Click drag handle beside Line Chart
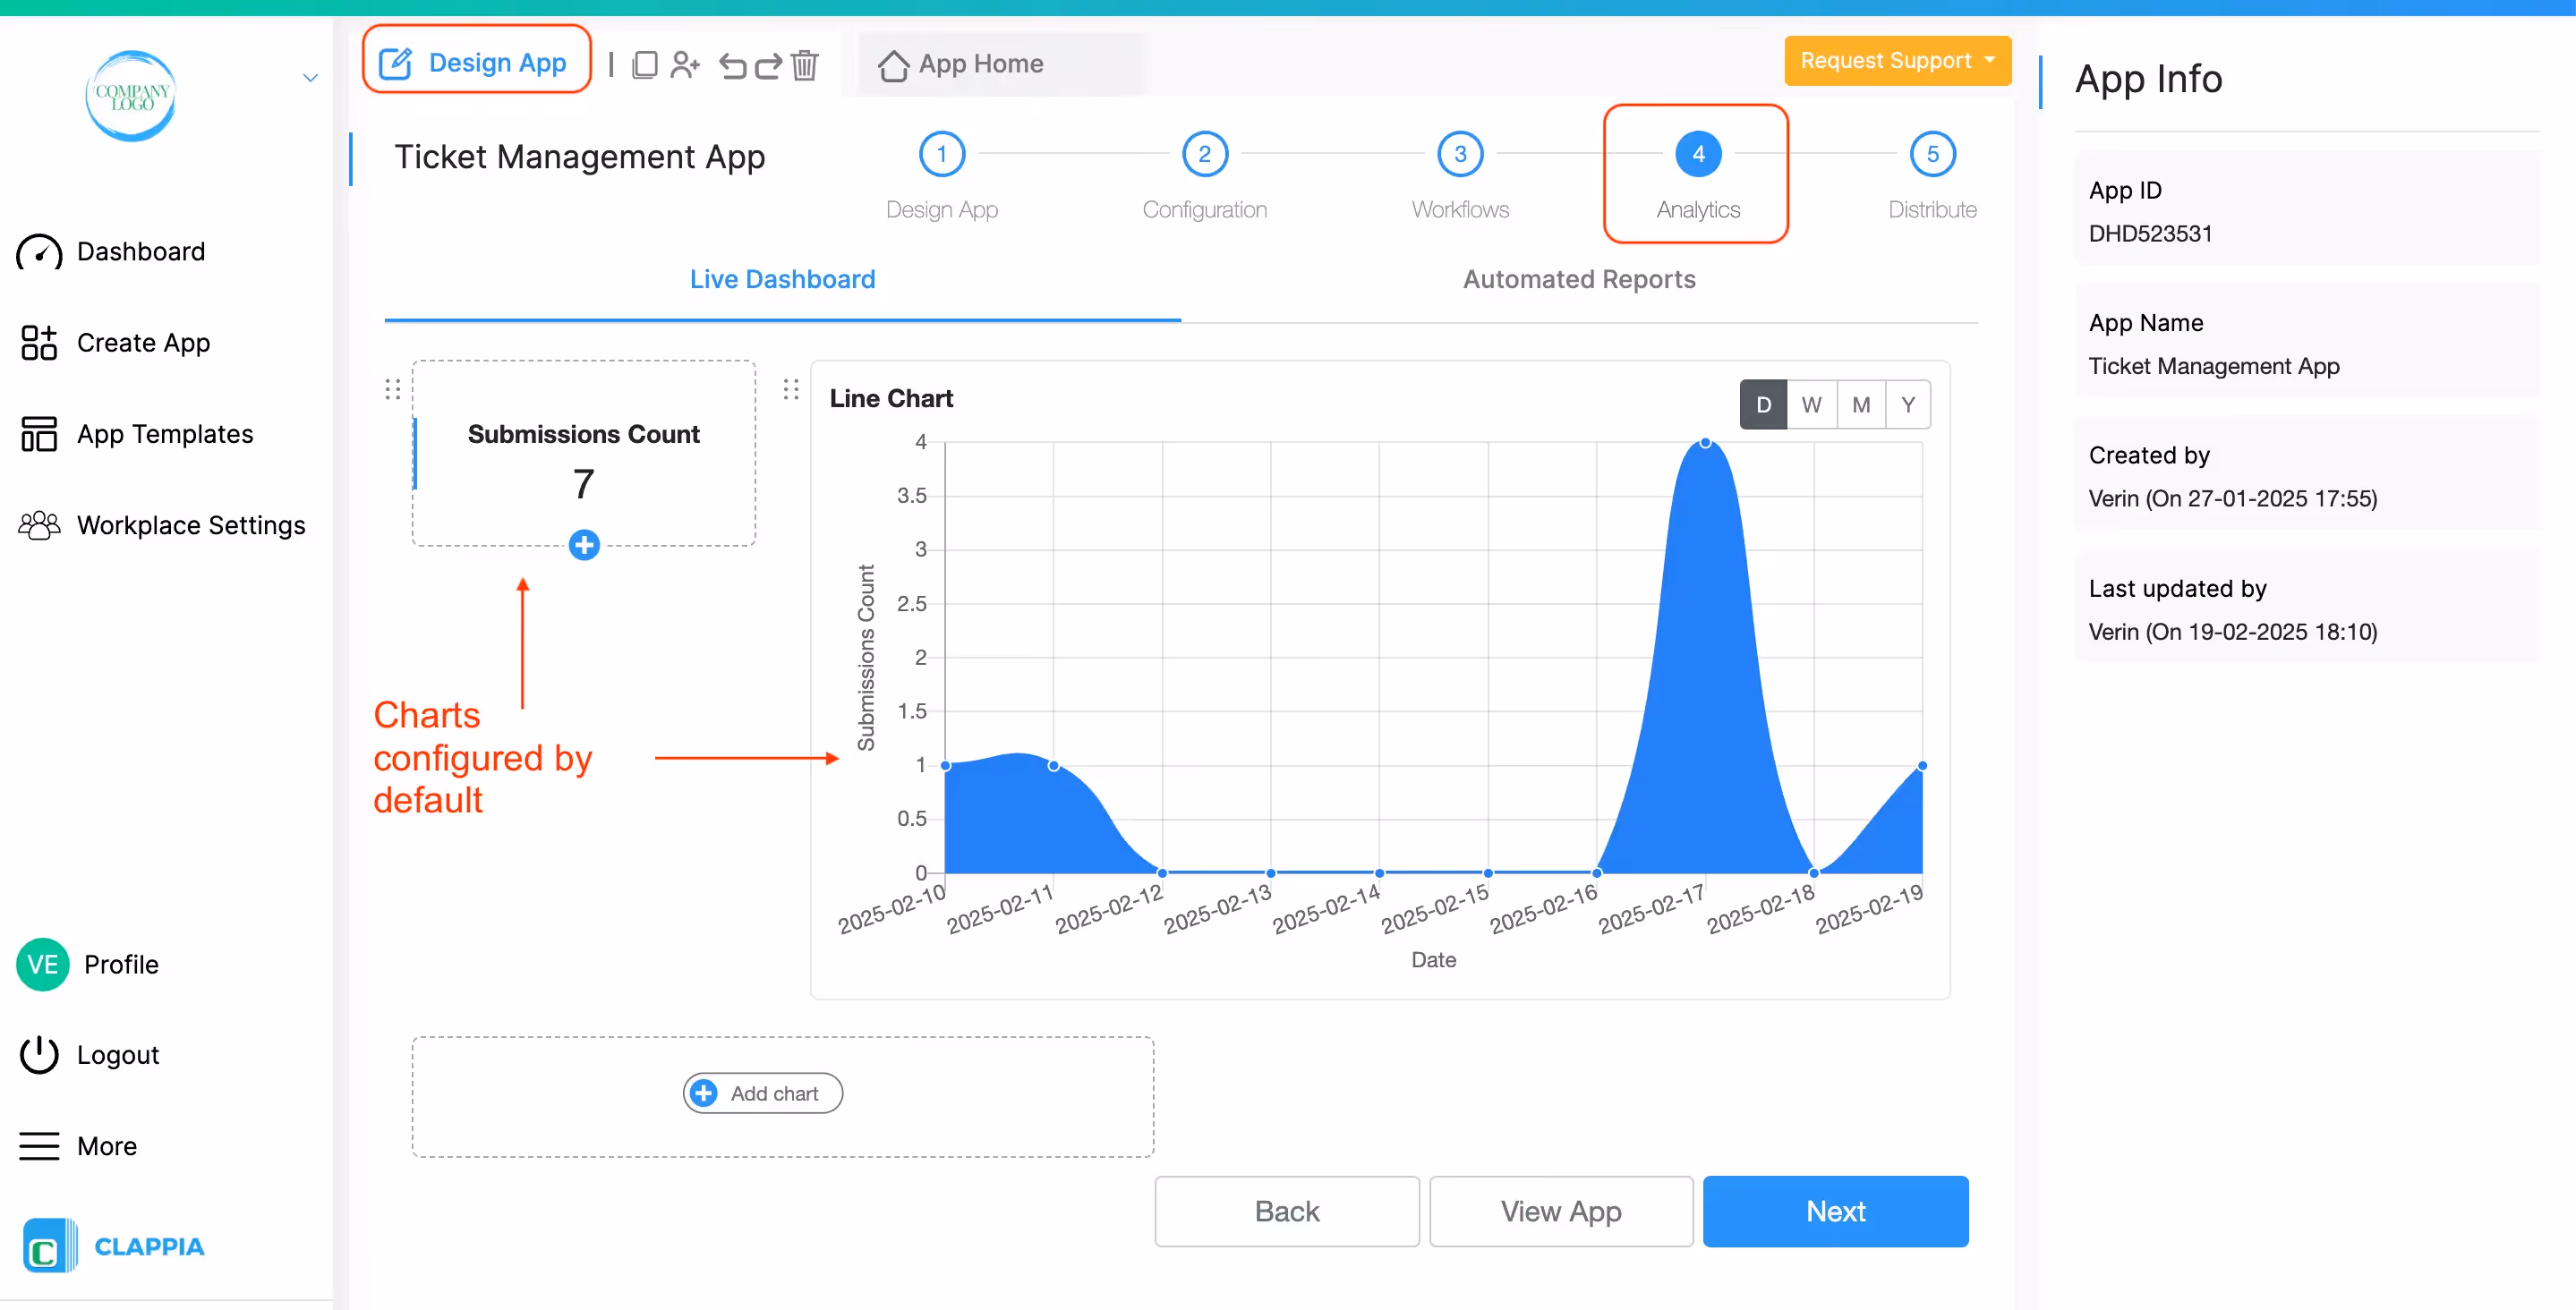The width and height of the screenshot is (2576, 1310). (791, 389)
